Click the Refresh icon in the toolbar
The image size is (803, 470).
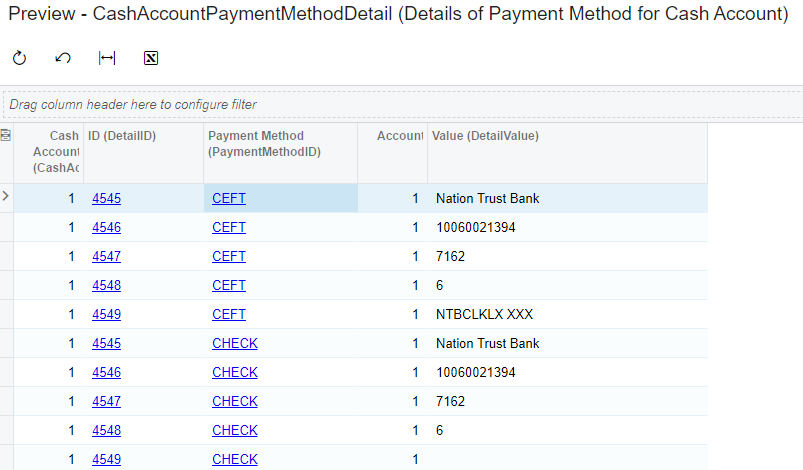(19, 58)
